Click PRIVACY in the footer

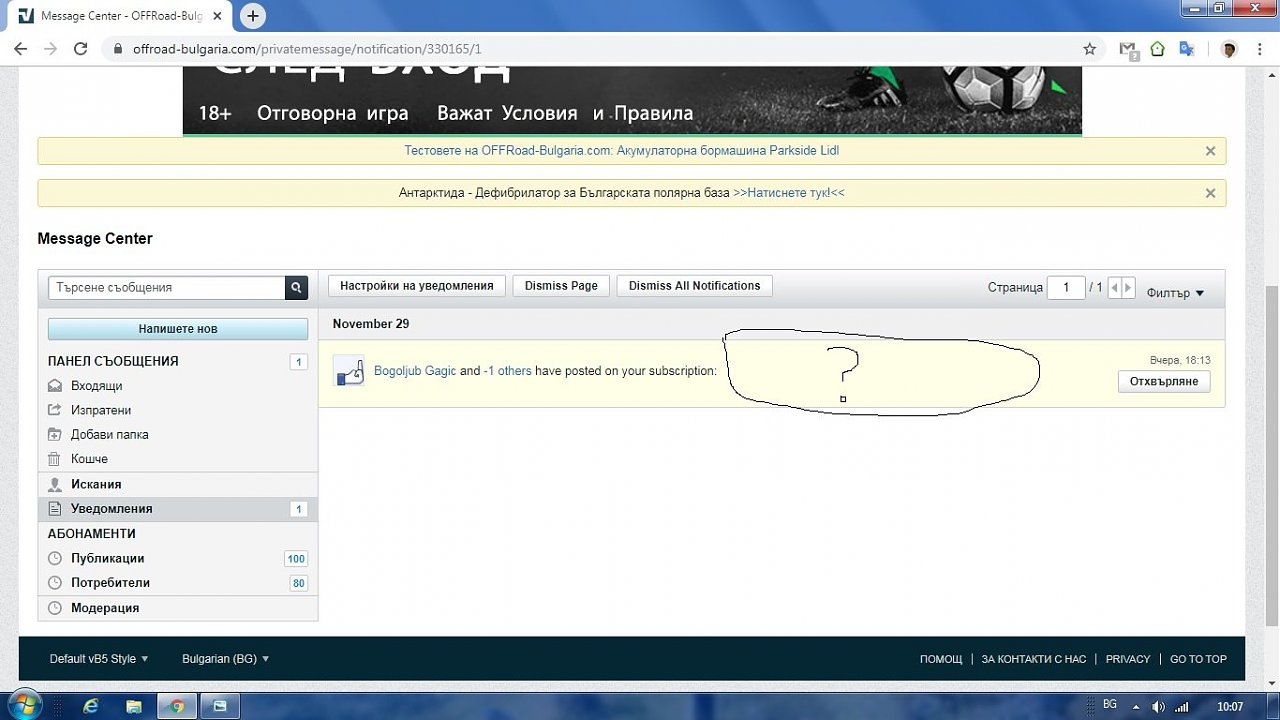click(1128, 659)
